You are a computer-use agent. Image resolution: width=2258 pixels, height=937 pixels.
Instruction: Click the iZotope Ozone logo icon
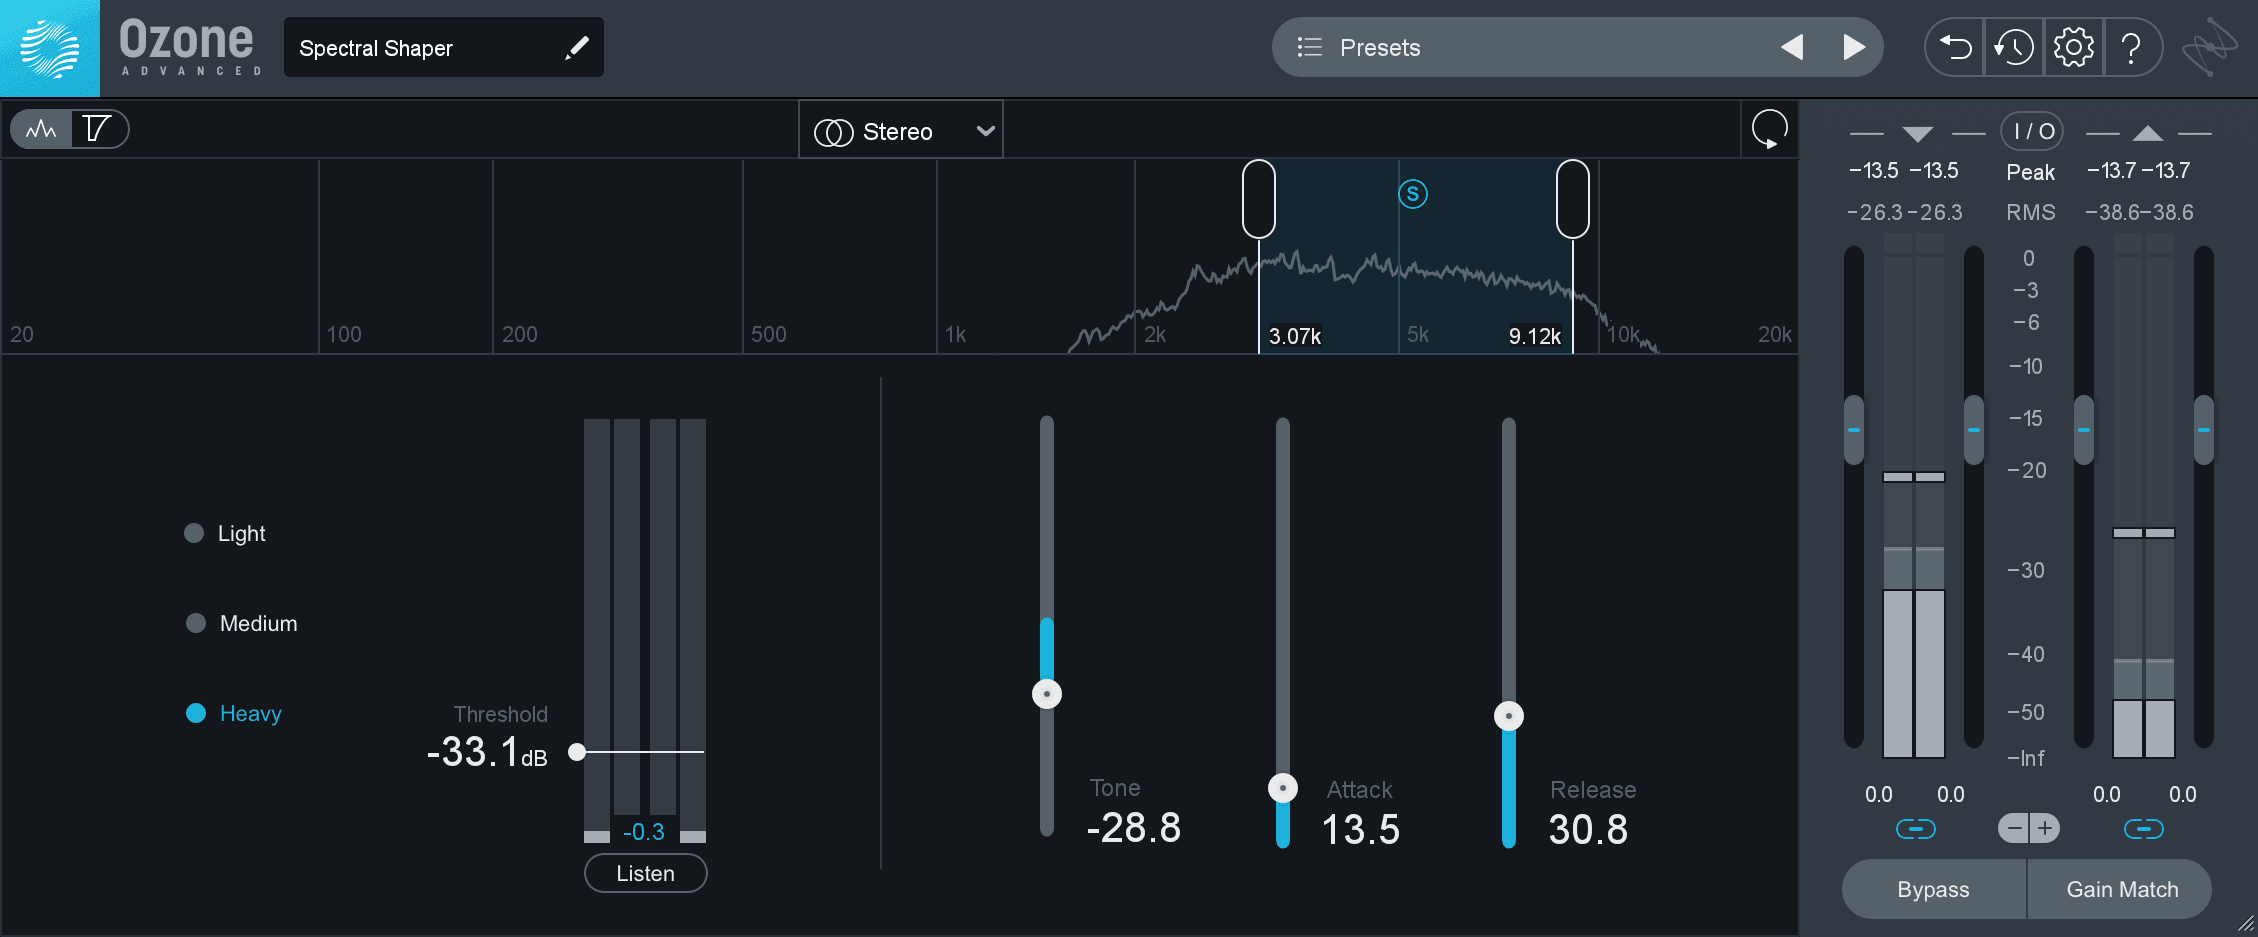point(50,48)
